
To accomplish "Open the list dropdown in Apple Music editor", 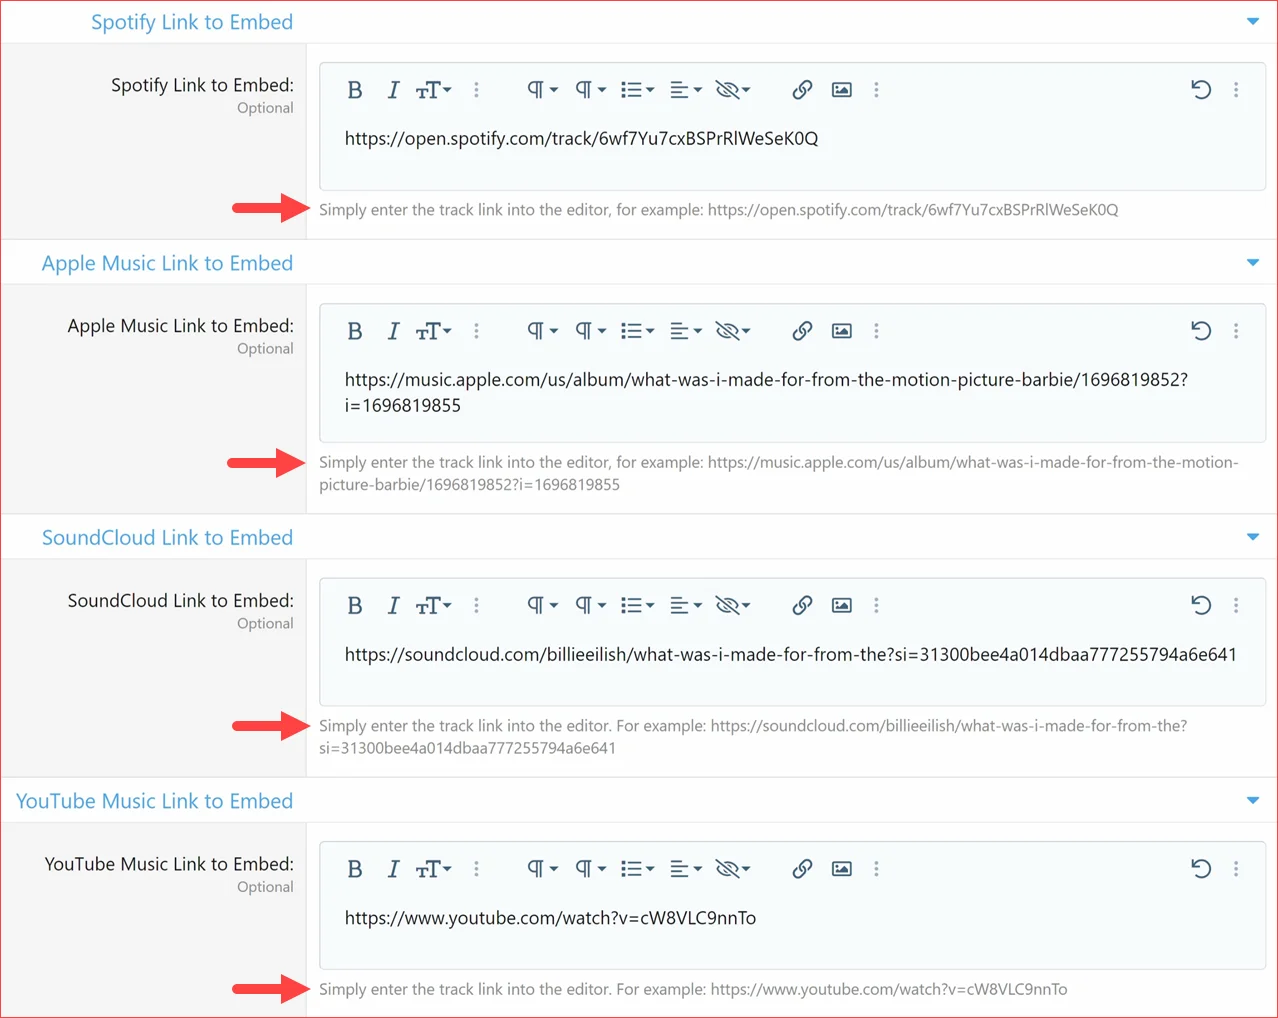I will pyautogui.click(x=637, y=331).
